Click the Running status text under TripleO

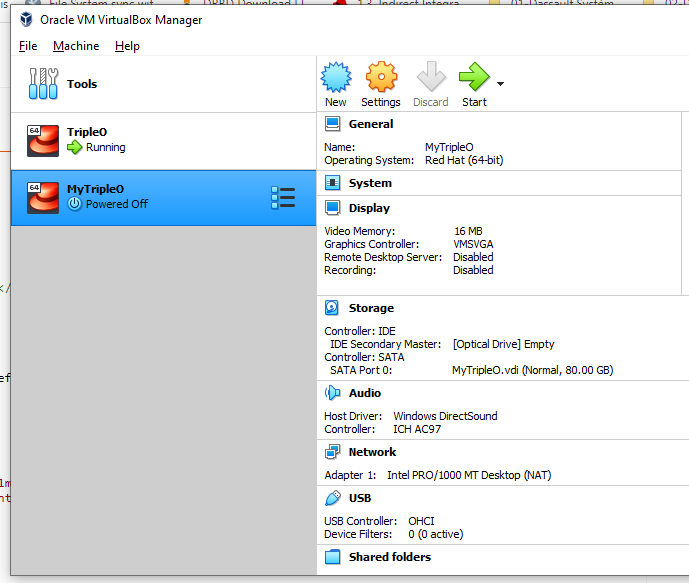point(105,147)
